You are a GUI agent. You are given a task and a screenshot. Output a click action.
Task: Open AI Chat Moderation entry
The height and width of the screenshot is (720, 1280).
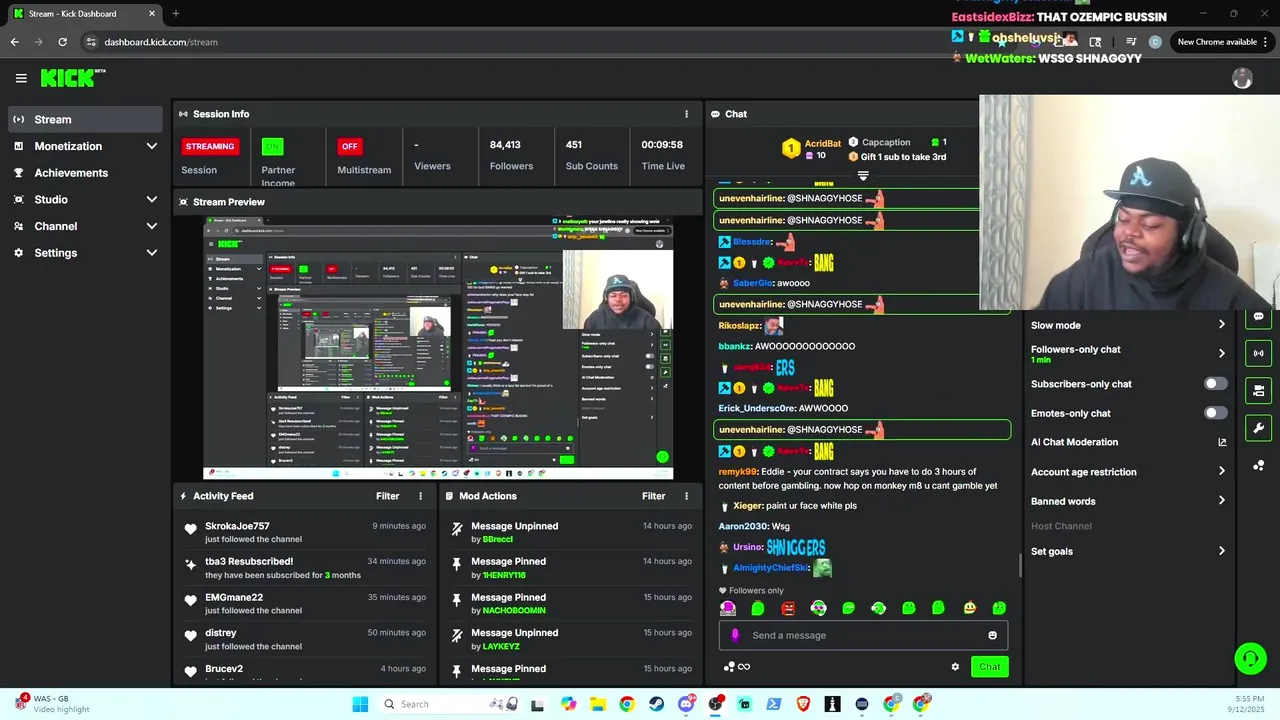(1128, 442)
